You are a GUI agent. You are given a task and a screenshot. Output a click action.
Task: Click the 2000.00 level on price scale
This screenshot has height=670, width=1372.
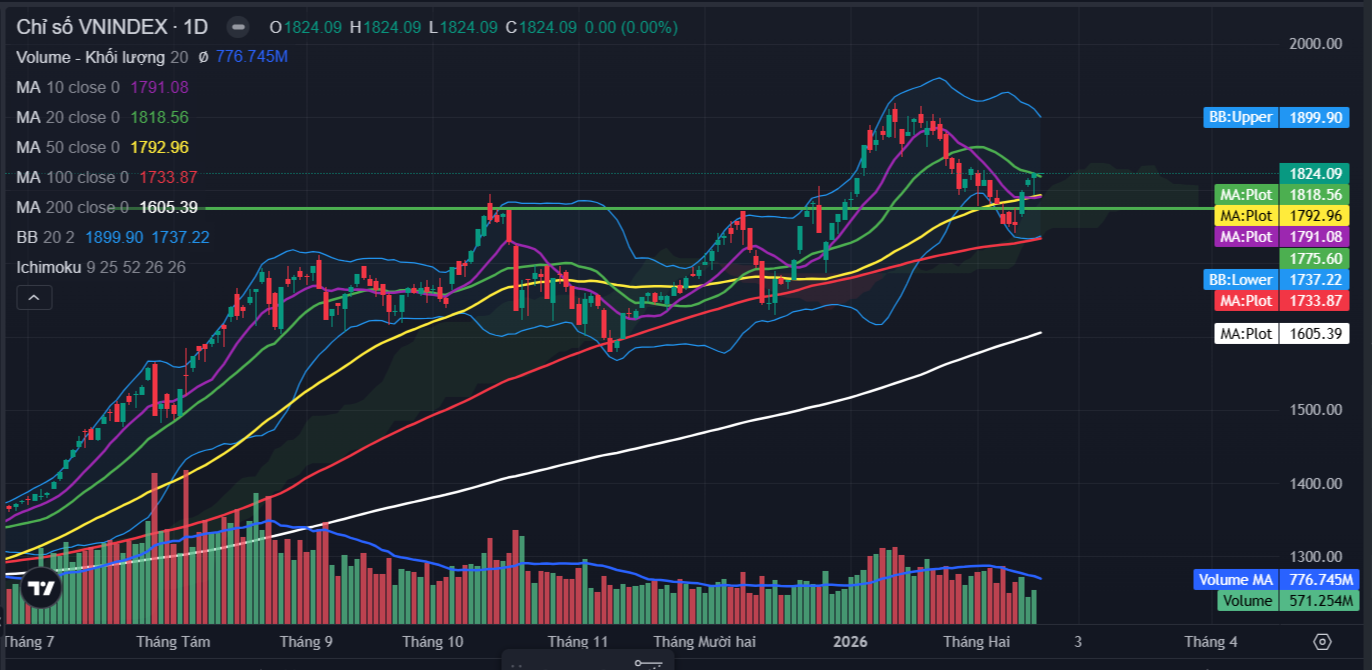pos(1315,43)
